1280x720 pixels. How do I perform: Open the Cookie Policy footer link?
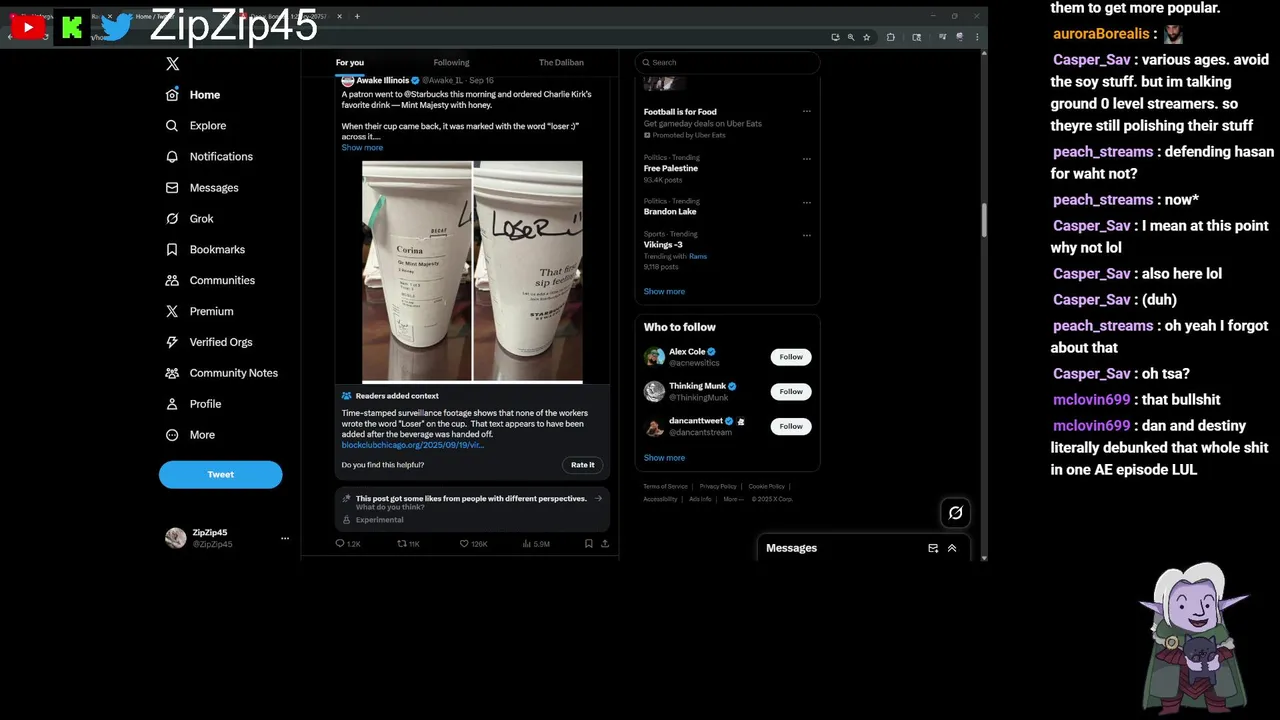[x=766, y=487]
